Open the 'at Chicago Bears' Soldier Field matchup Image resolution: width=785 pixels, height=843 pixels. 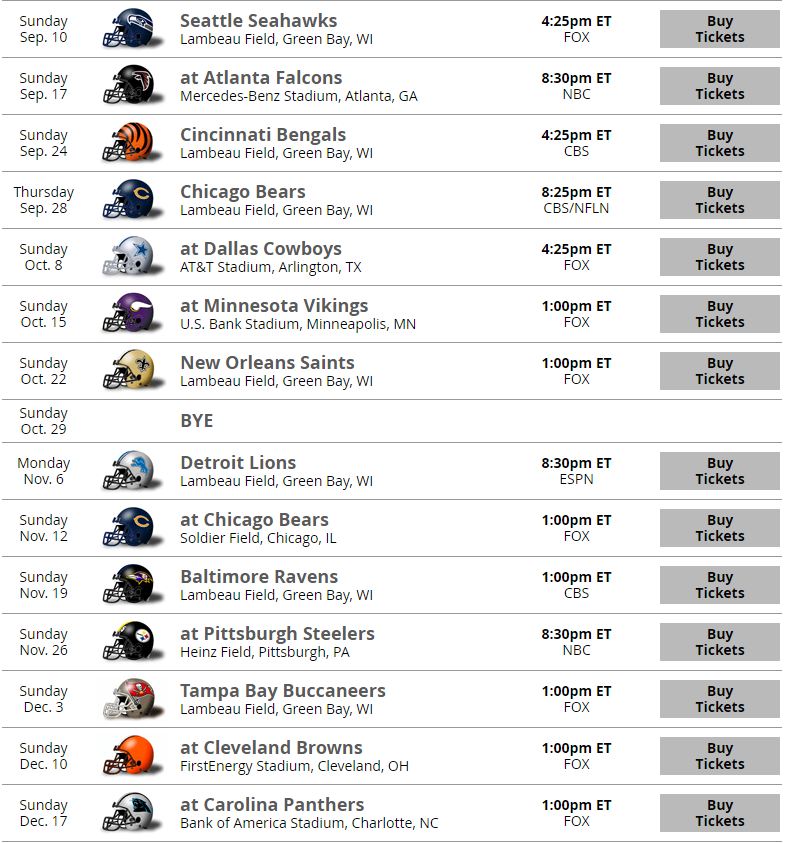(x=254, y=520)
